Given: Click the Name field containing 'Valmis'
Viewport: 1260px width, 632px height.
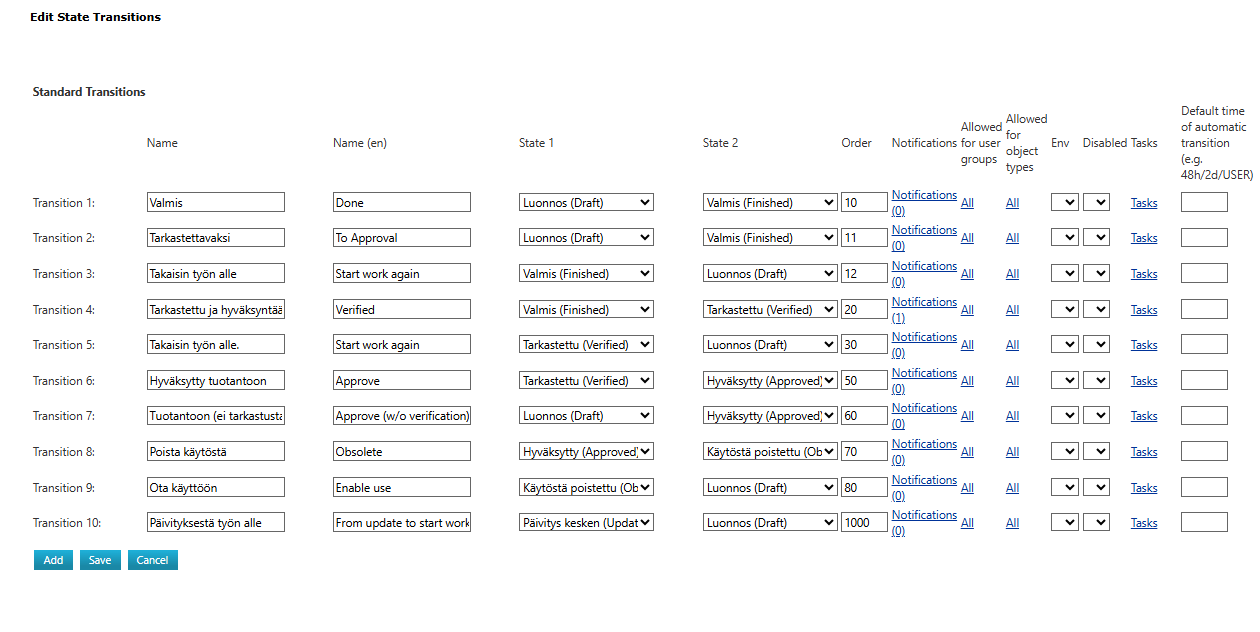Looking at the screenshot, I should [215, 203].
